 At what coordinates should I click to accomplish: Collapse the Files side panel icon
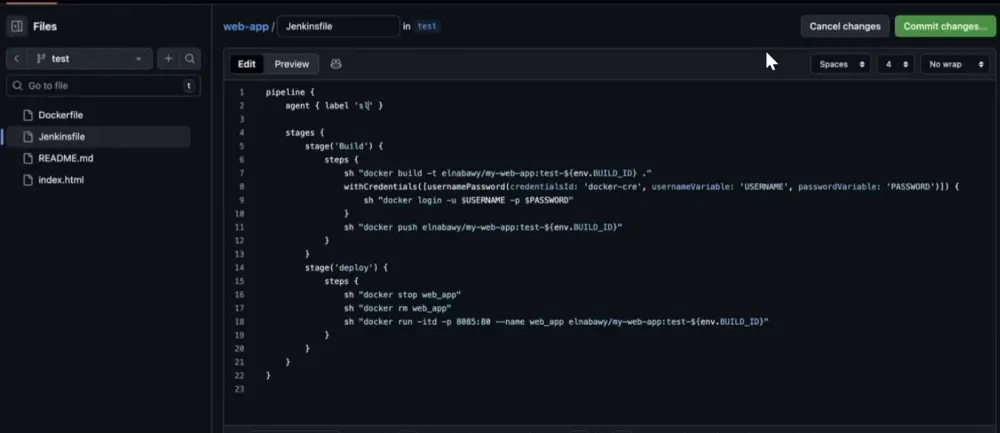point(17,26)
